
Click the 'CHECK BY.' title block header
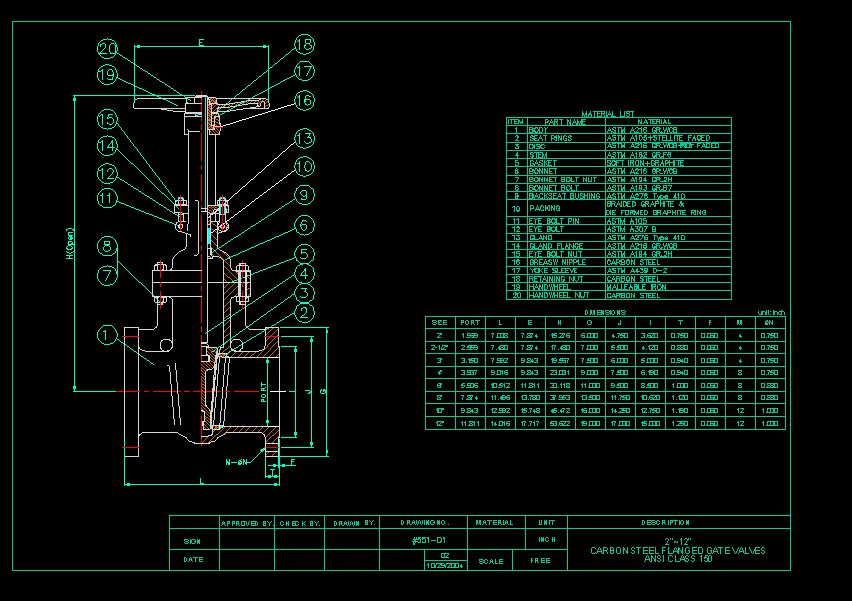point(299,523)
